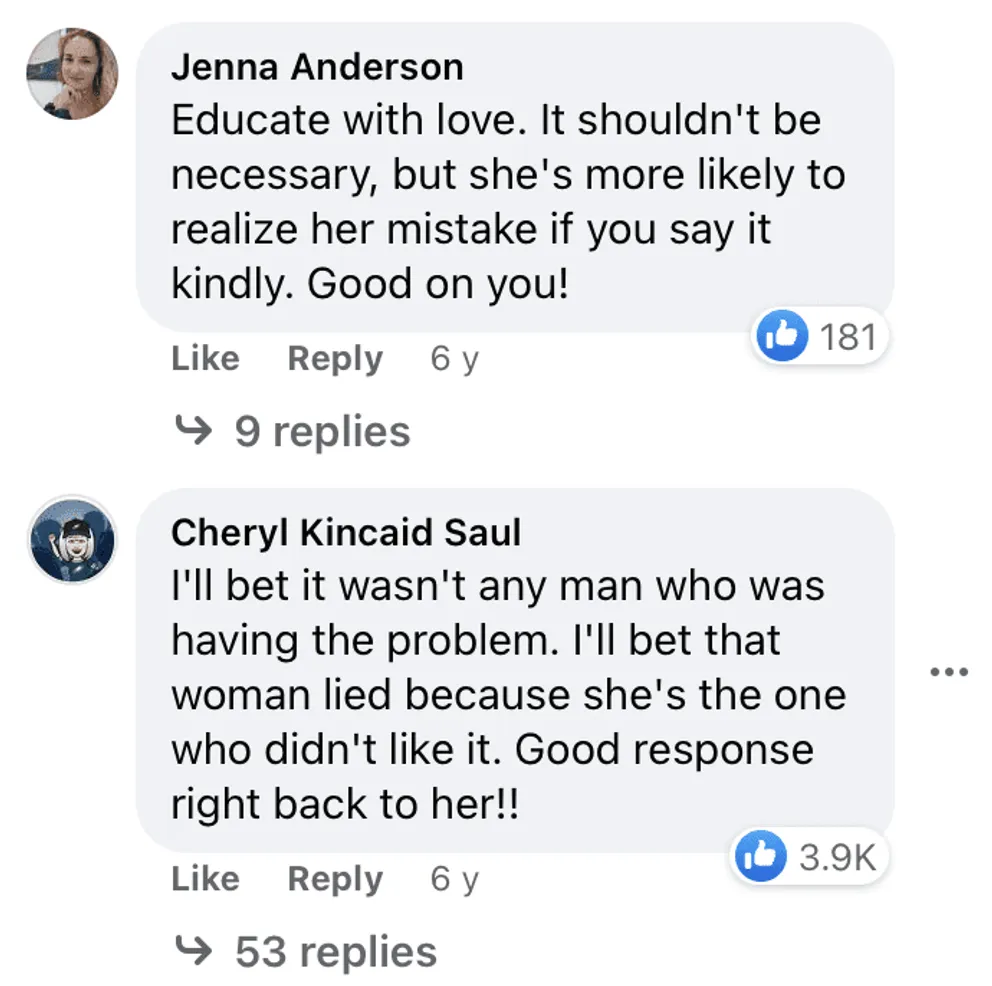This screenshot has width=992, height=986.
Task: Click the 6 y timestamp under Cheryl's comment
Action: (x=455, y=879)
